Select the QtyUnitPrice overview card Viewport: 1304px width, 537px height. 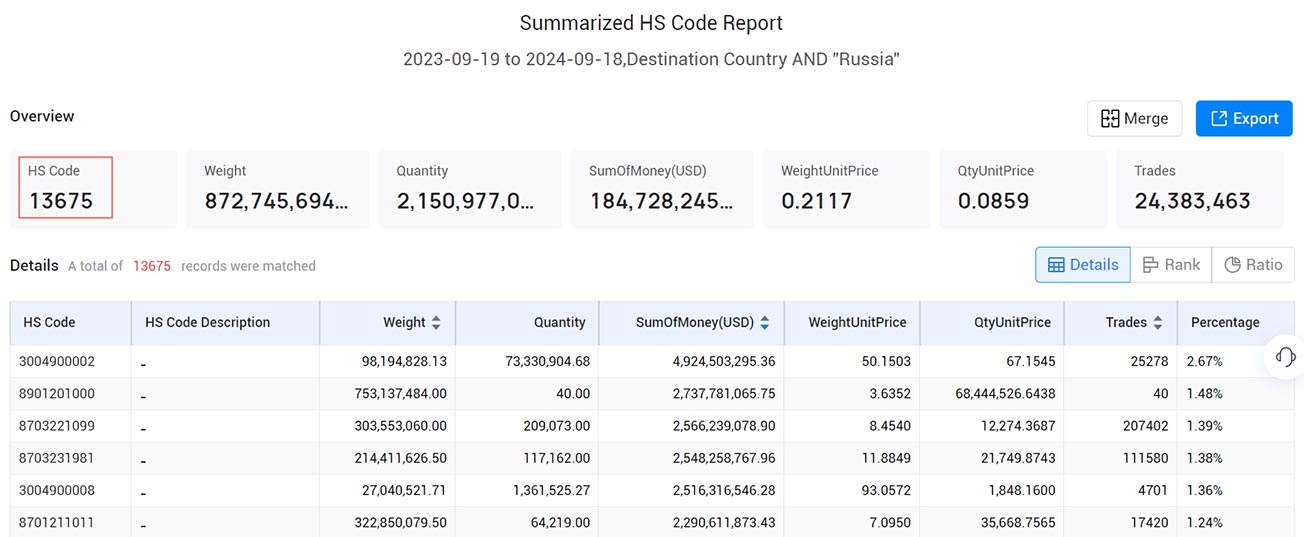coord(1023,189)
